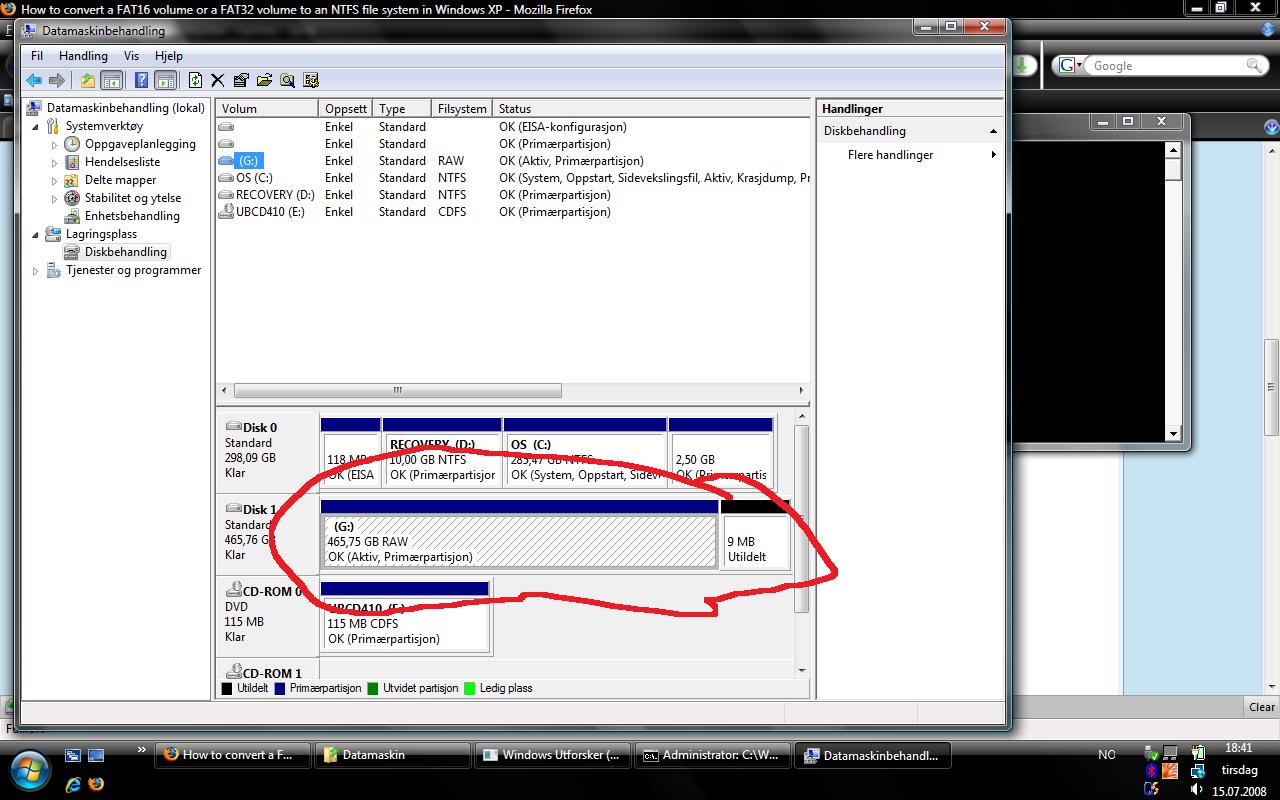Click the black Utildelt legend swatch
The height and width of the screenshot is (800, 1280).
point(227,688)
